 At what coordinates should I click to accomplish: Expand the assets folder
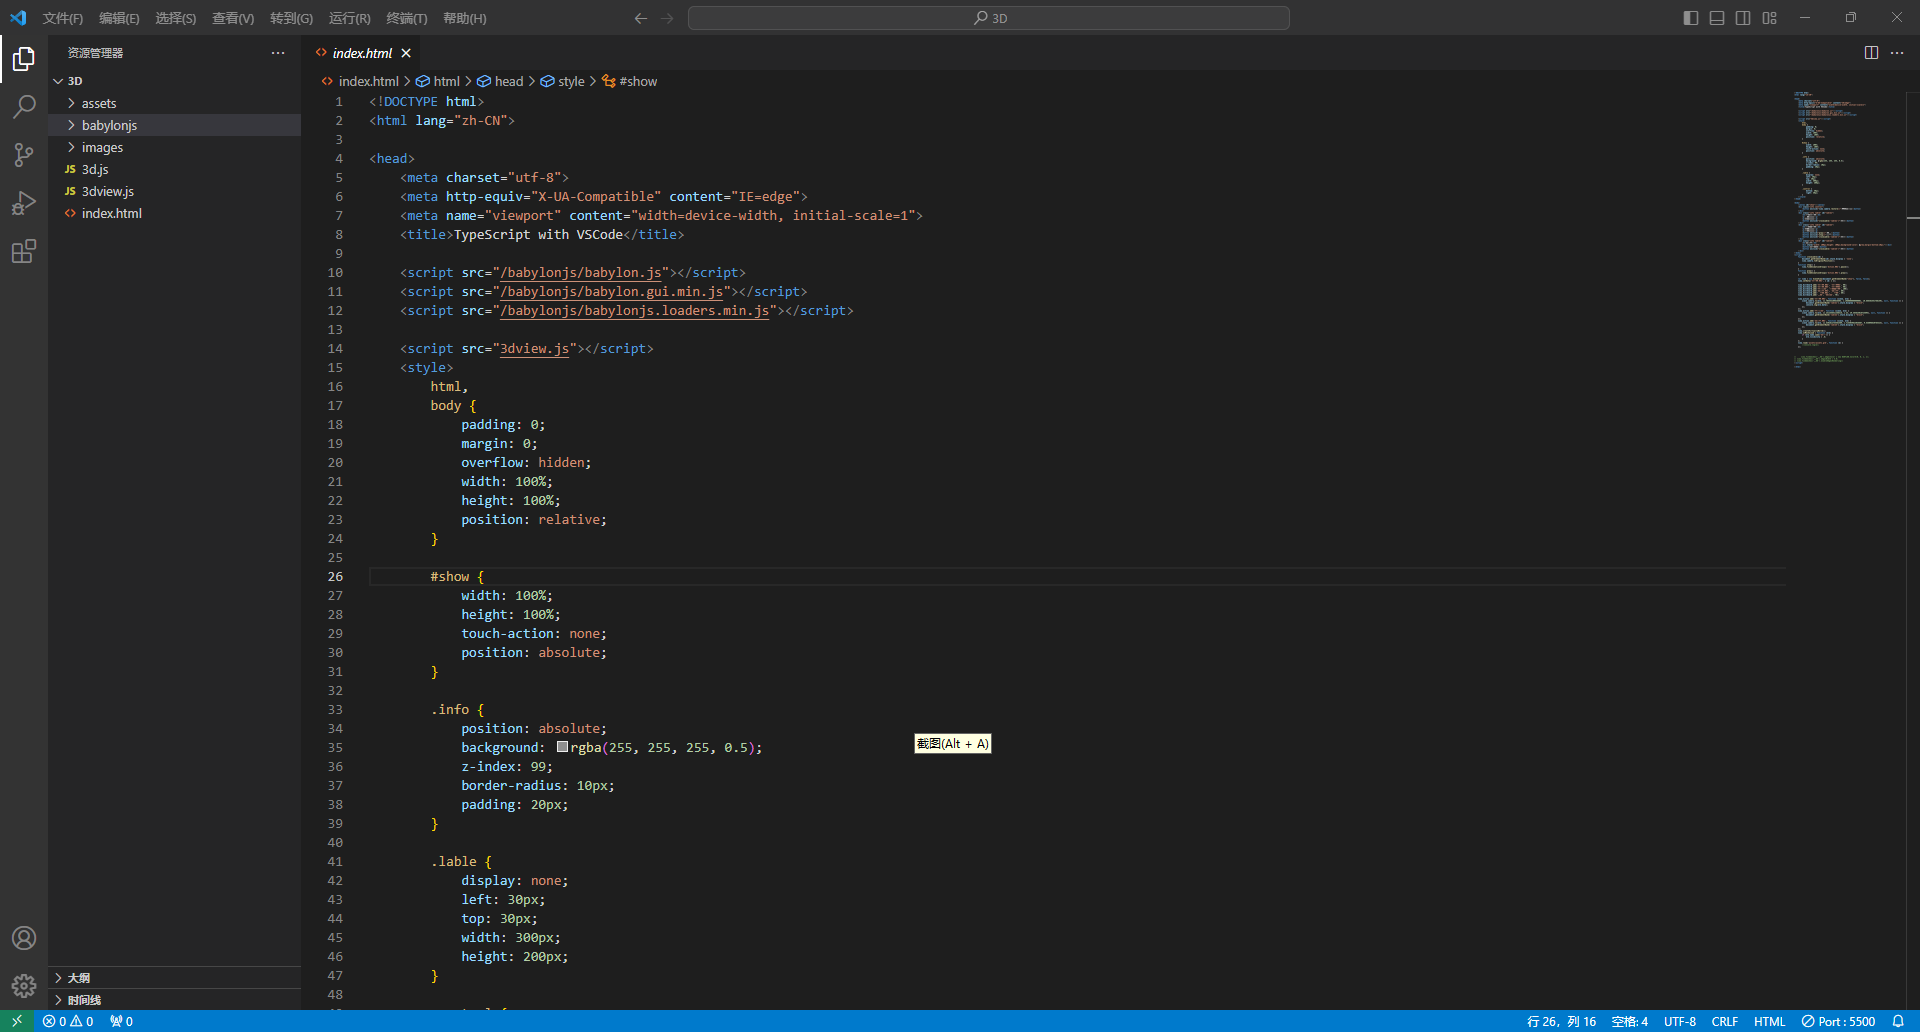click(175, 103)
